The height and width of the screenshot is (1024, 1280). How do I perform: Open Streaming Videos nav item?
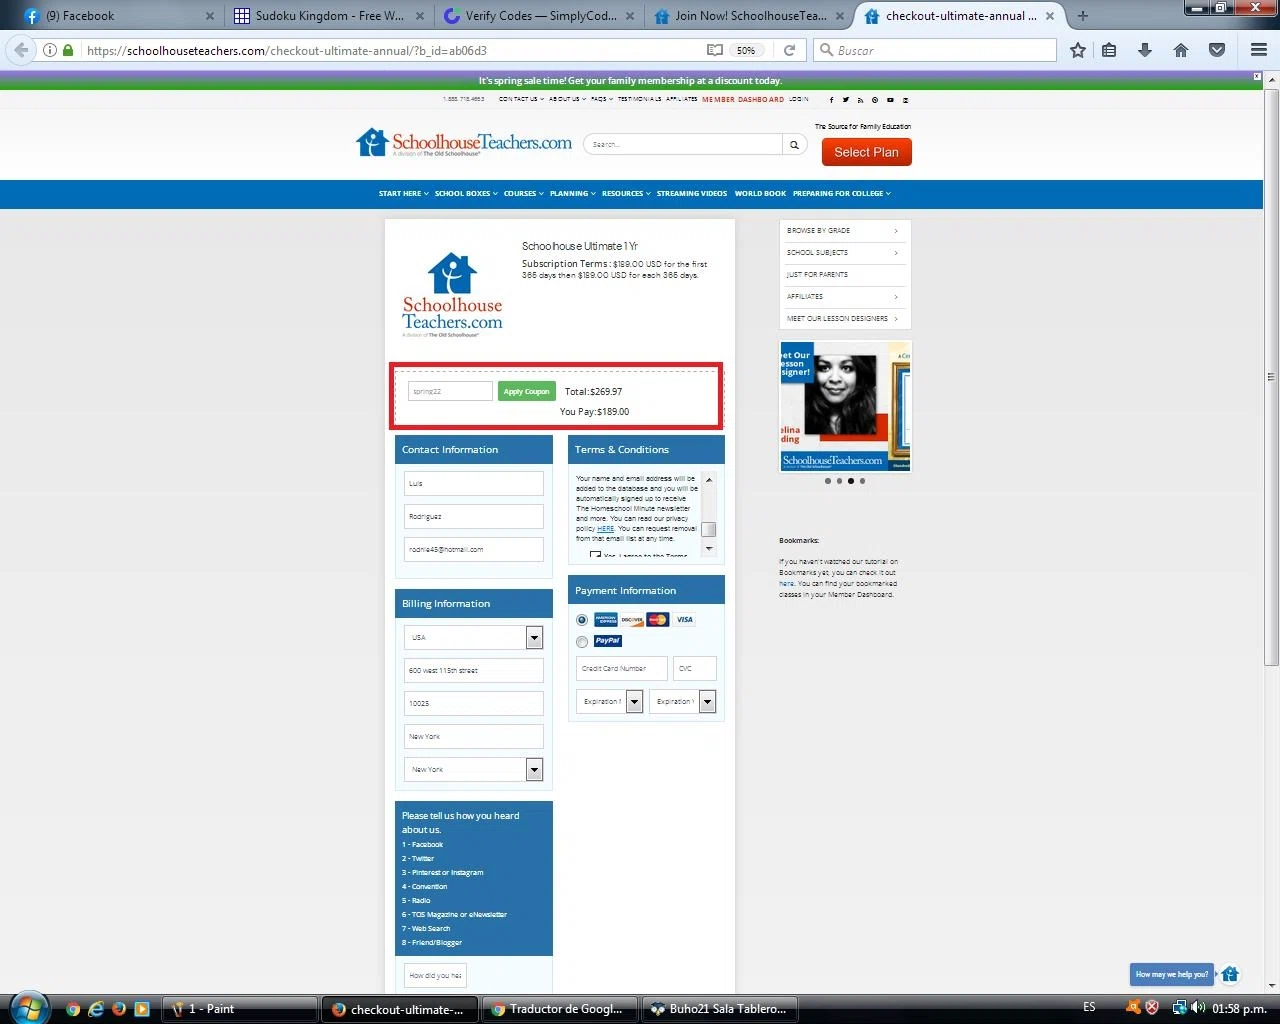pos(692,194)
